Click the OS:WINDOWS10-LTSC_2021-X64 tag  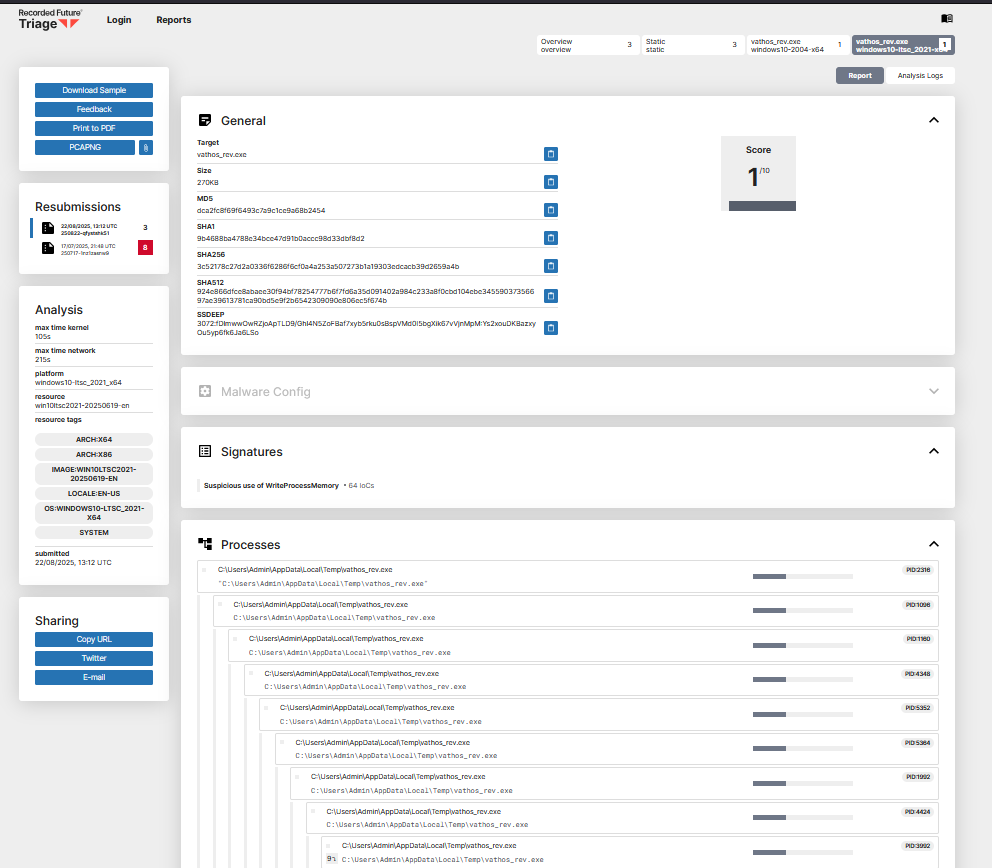[94, 513]
